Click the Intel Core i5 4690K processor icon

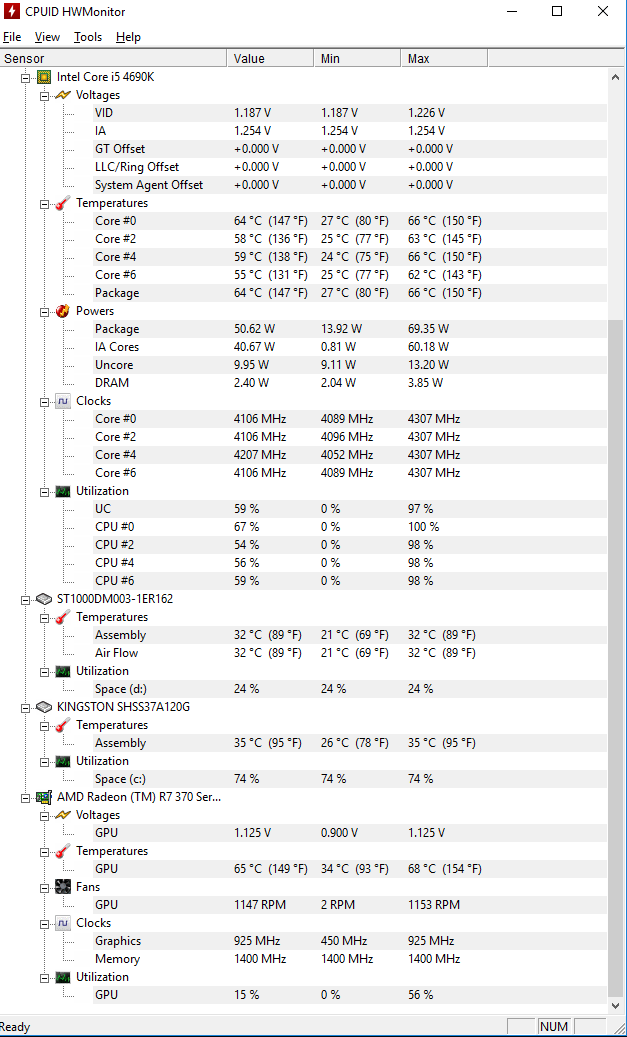click(44, 77)
